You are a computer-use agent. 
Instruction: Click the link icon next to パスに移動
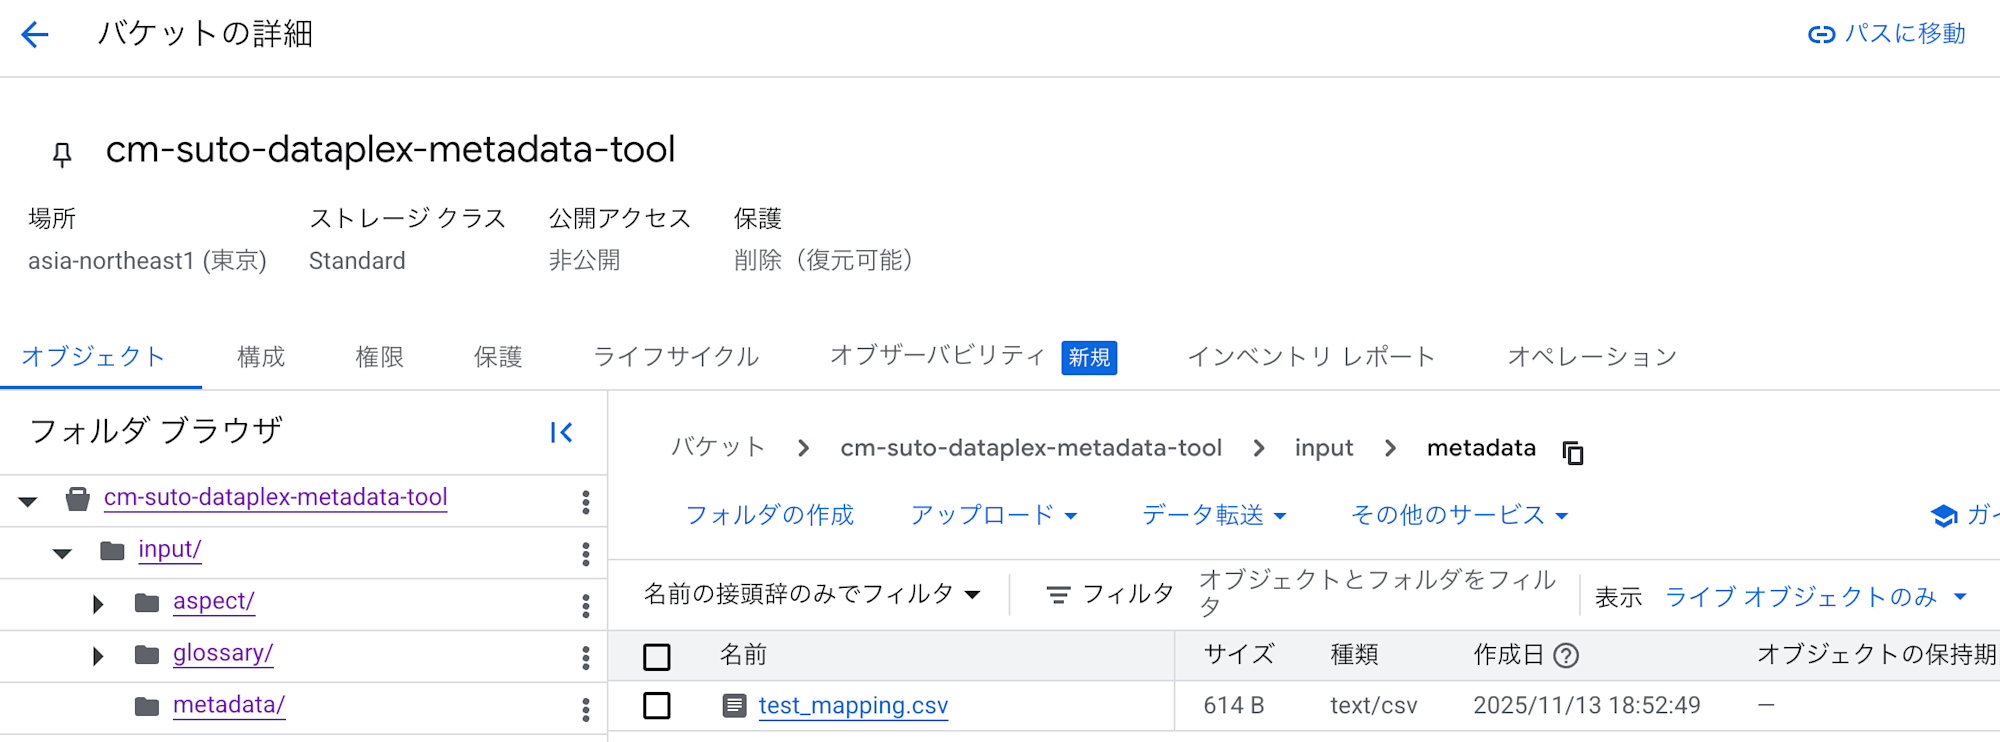coord(1822,35)
